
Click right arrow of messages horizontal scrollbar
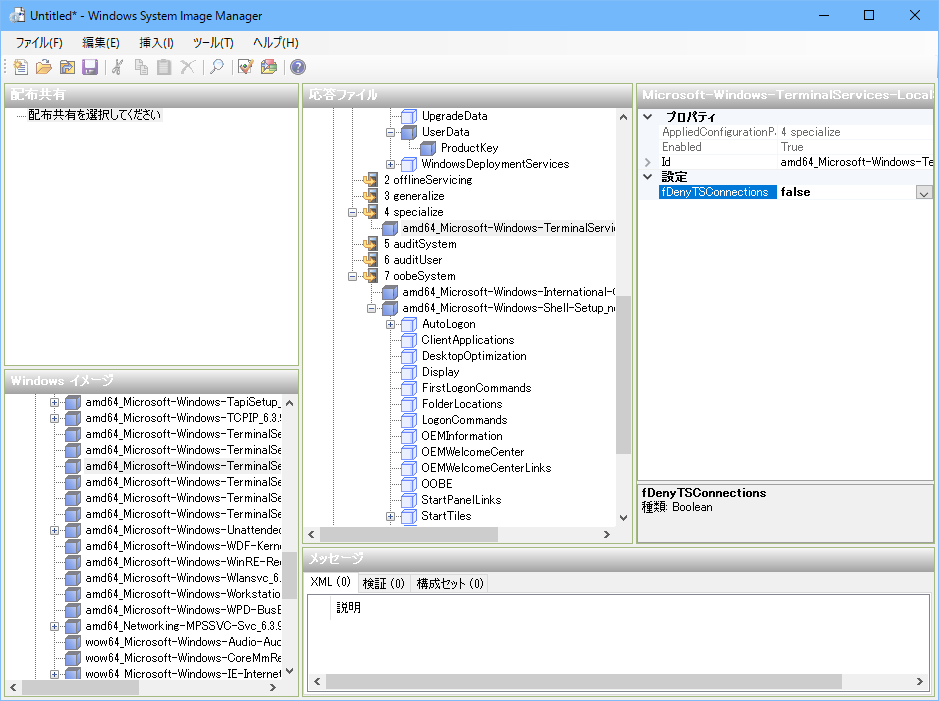pyautogui.click(x=920, y=681)
